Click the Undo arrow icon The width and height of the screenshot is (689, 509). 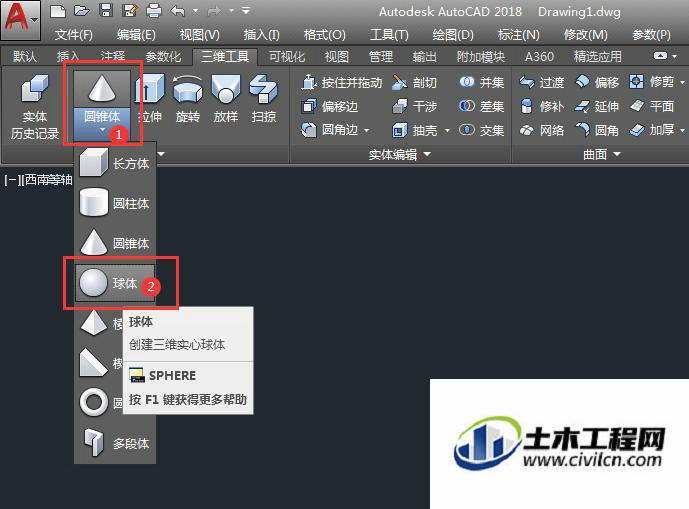(x=178, y=11)
